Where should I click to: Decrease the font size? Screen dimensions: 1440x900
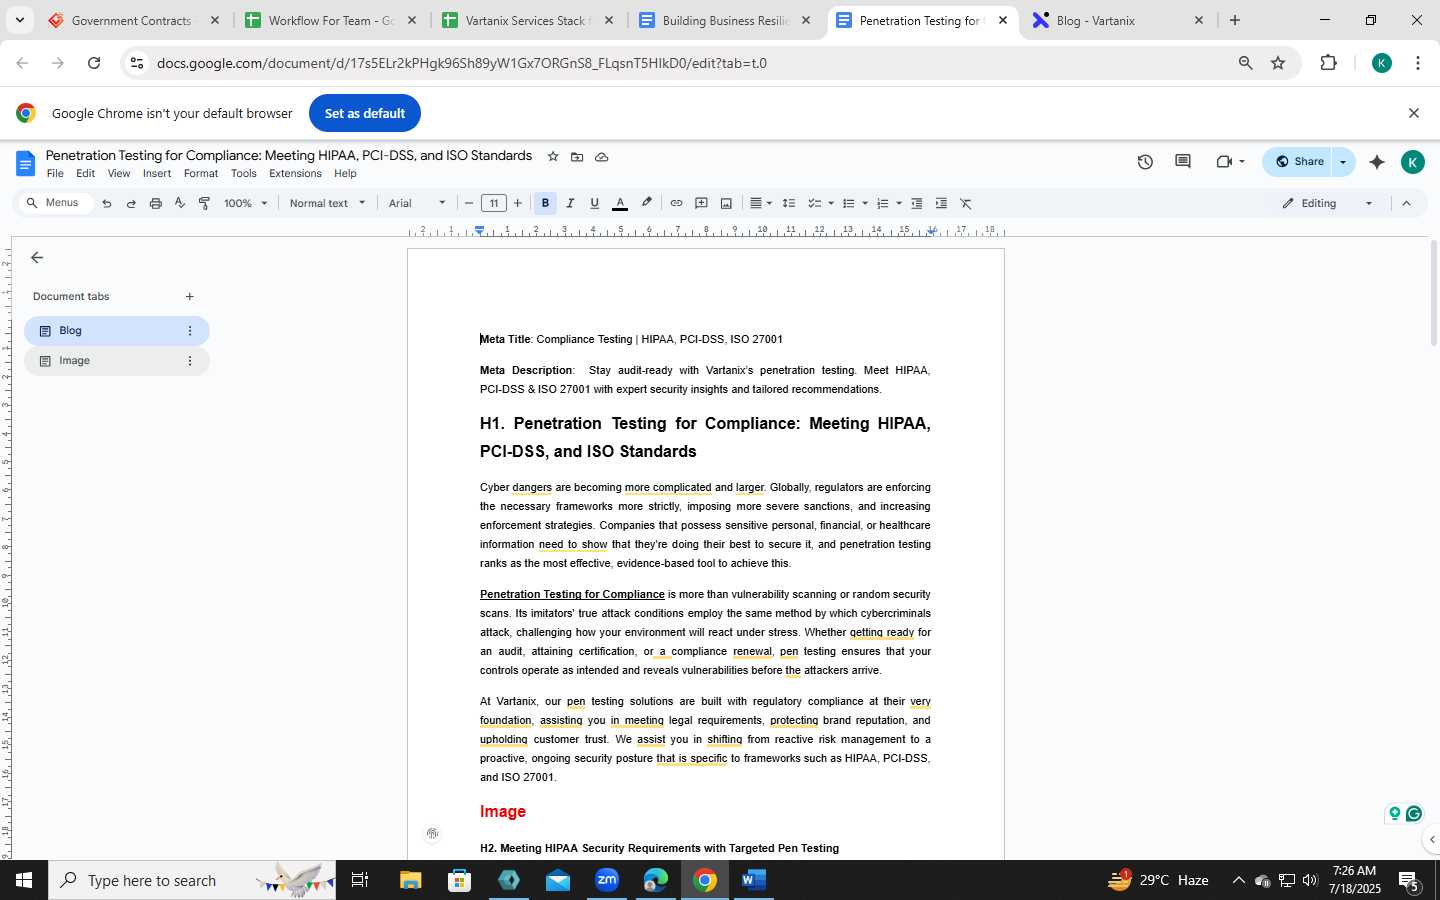point(469,203)
